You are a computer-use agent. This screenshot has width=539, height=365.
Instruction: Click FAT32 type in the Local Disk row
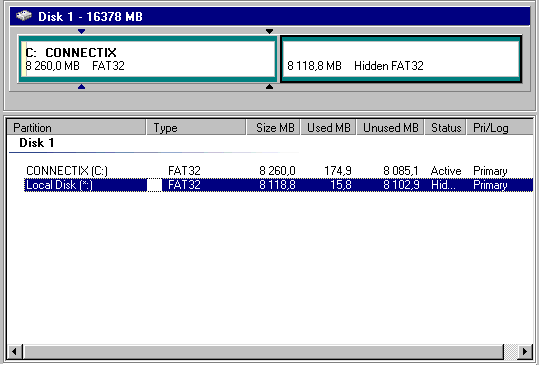(184, 185)
